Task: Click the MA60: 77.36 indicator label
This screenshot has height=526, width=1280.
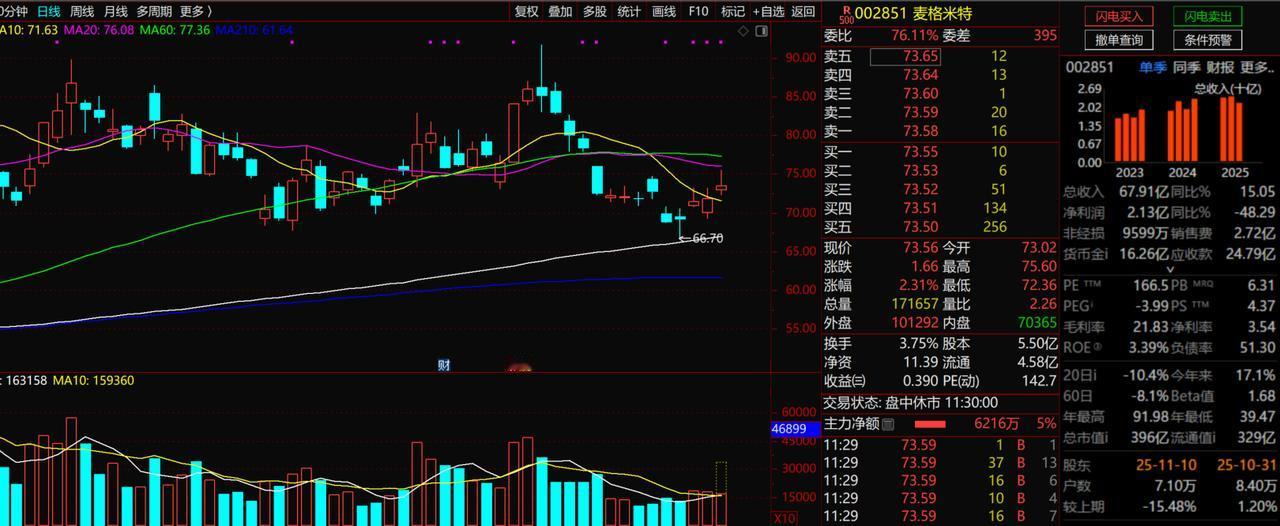Action: pyautogui.click(x=175, y=31)
